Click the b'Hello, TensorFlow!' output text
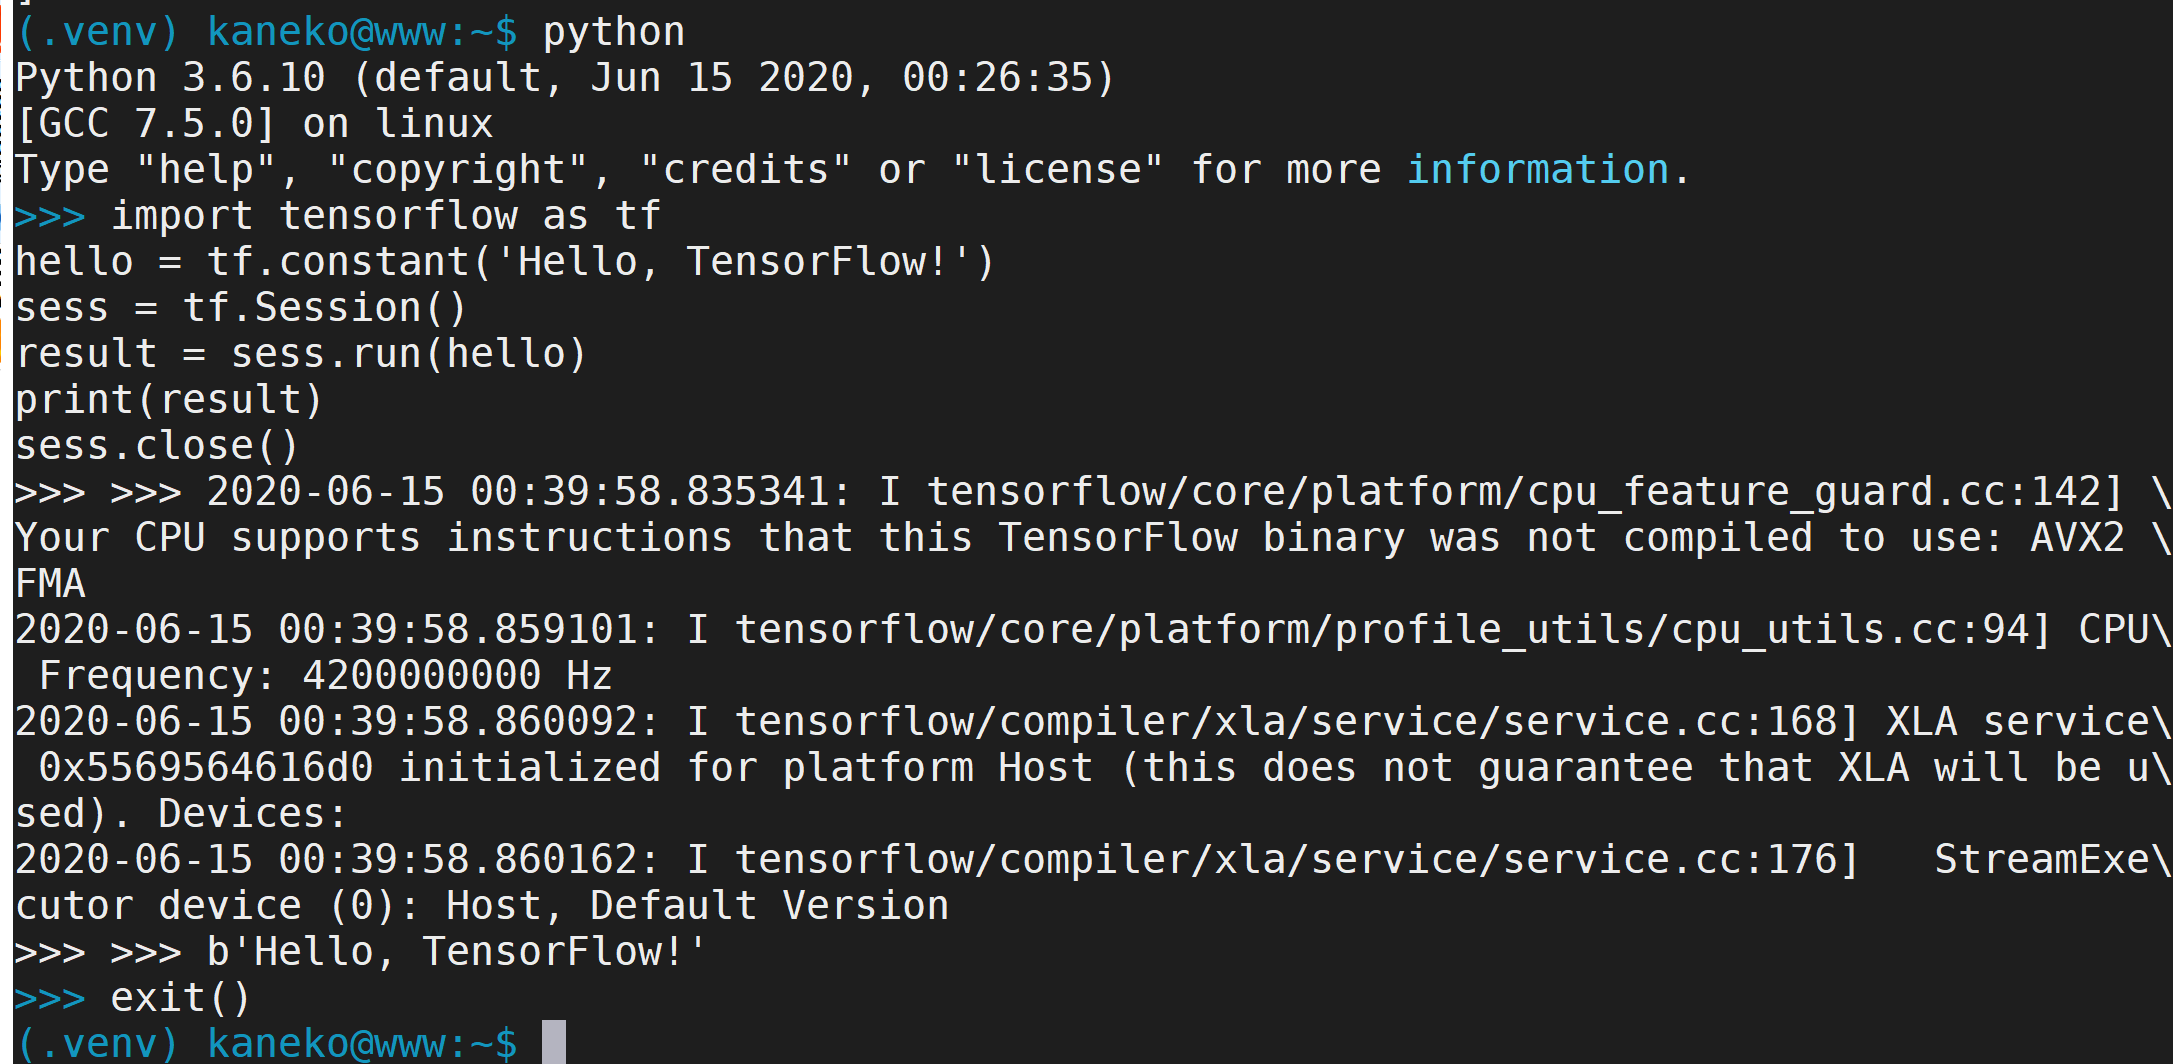 (456, 951)
